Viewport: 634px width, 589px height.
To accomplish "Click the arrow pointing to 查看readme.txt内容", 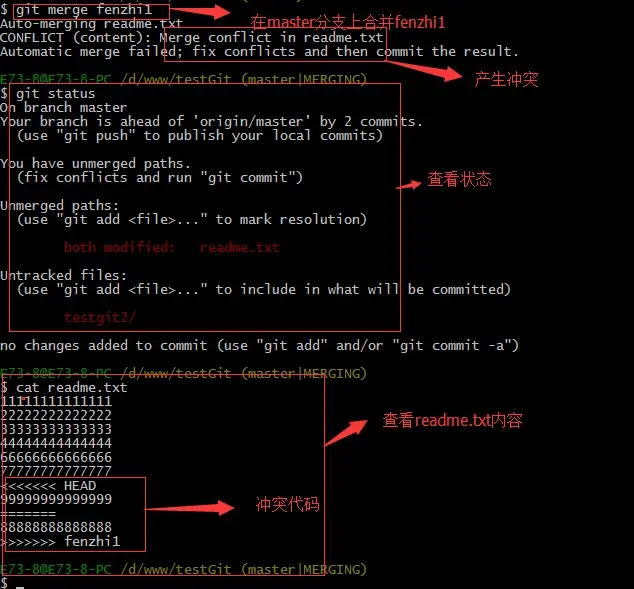I will (x=346, y=433).
